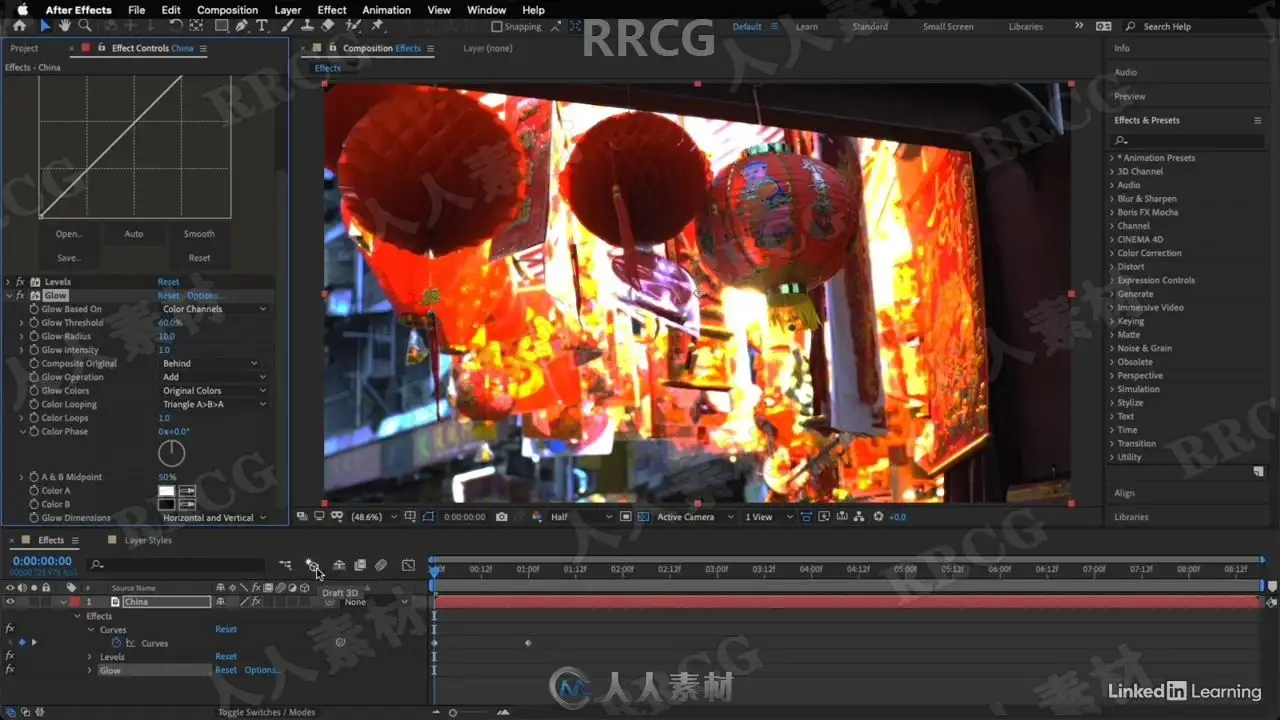Click Reset link for Levels effect
The width and height of the screenshot is (1280, 720).
(x=168, y=282)
